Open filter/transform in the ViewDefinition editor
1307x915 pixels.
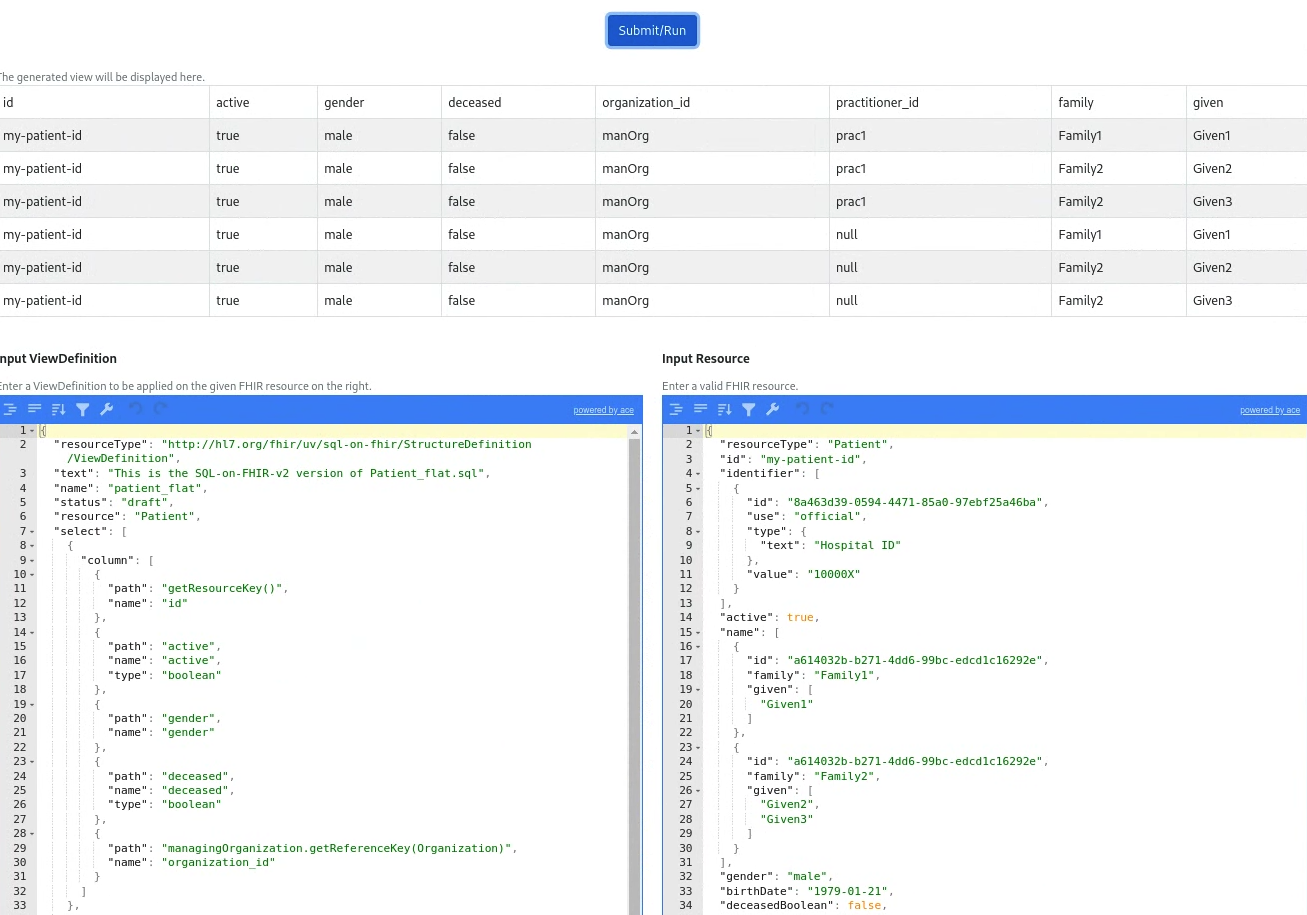82,409
